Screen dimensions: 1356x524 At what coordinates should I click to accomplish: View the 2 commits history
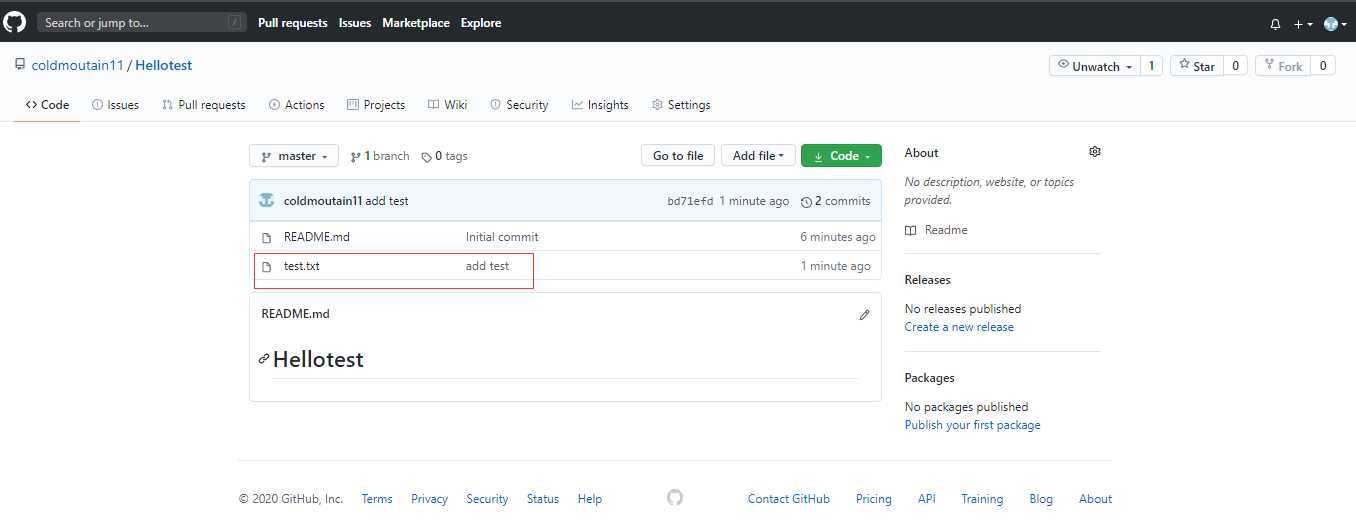point(836,201)
